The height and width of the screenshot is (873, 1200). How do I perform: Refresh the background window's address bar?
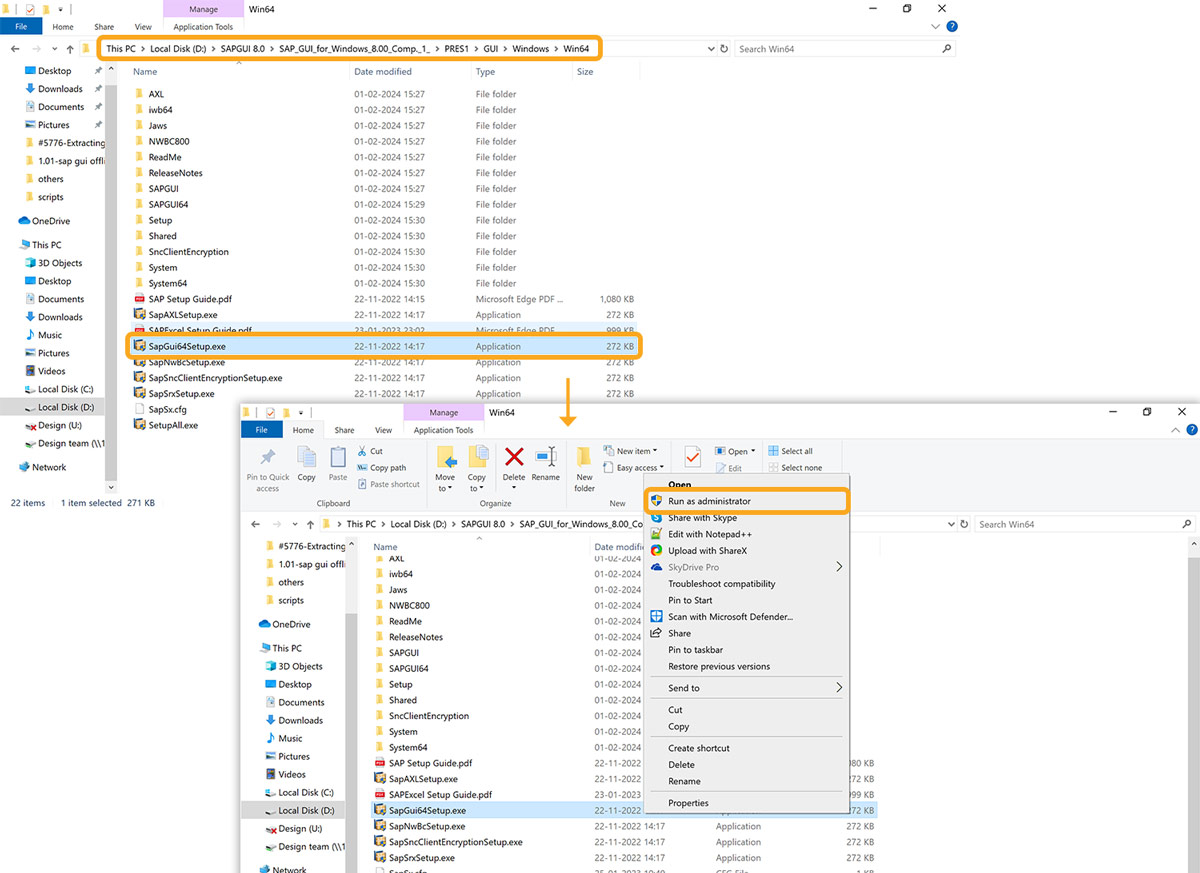pos(724,48)
